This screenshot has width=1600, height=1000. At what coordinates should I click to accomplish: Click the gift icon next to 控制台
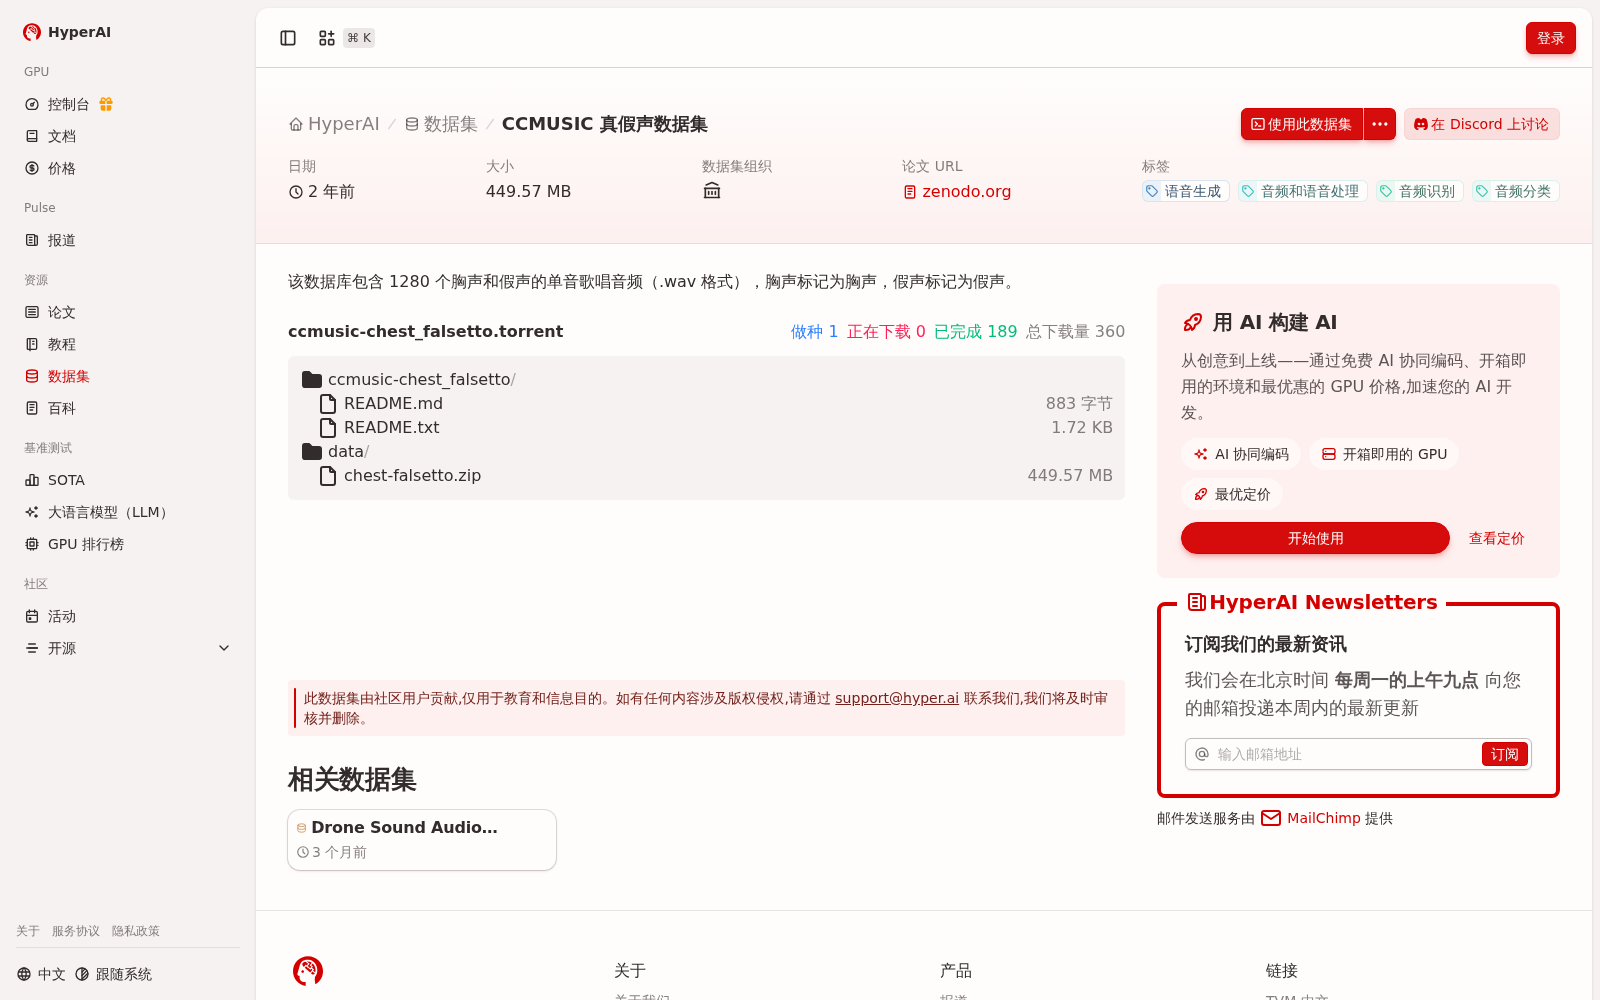106,104
